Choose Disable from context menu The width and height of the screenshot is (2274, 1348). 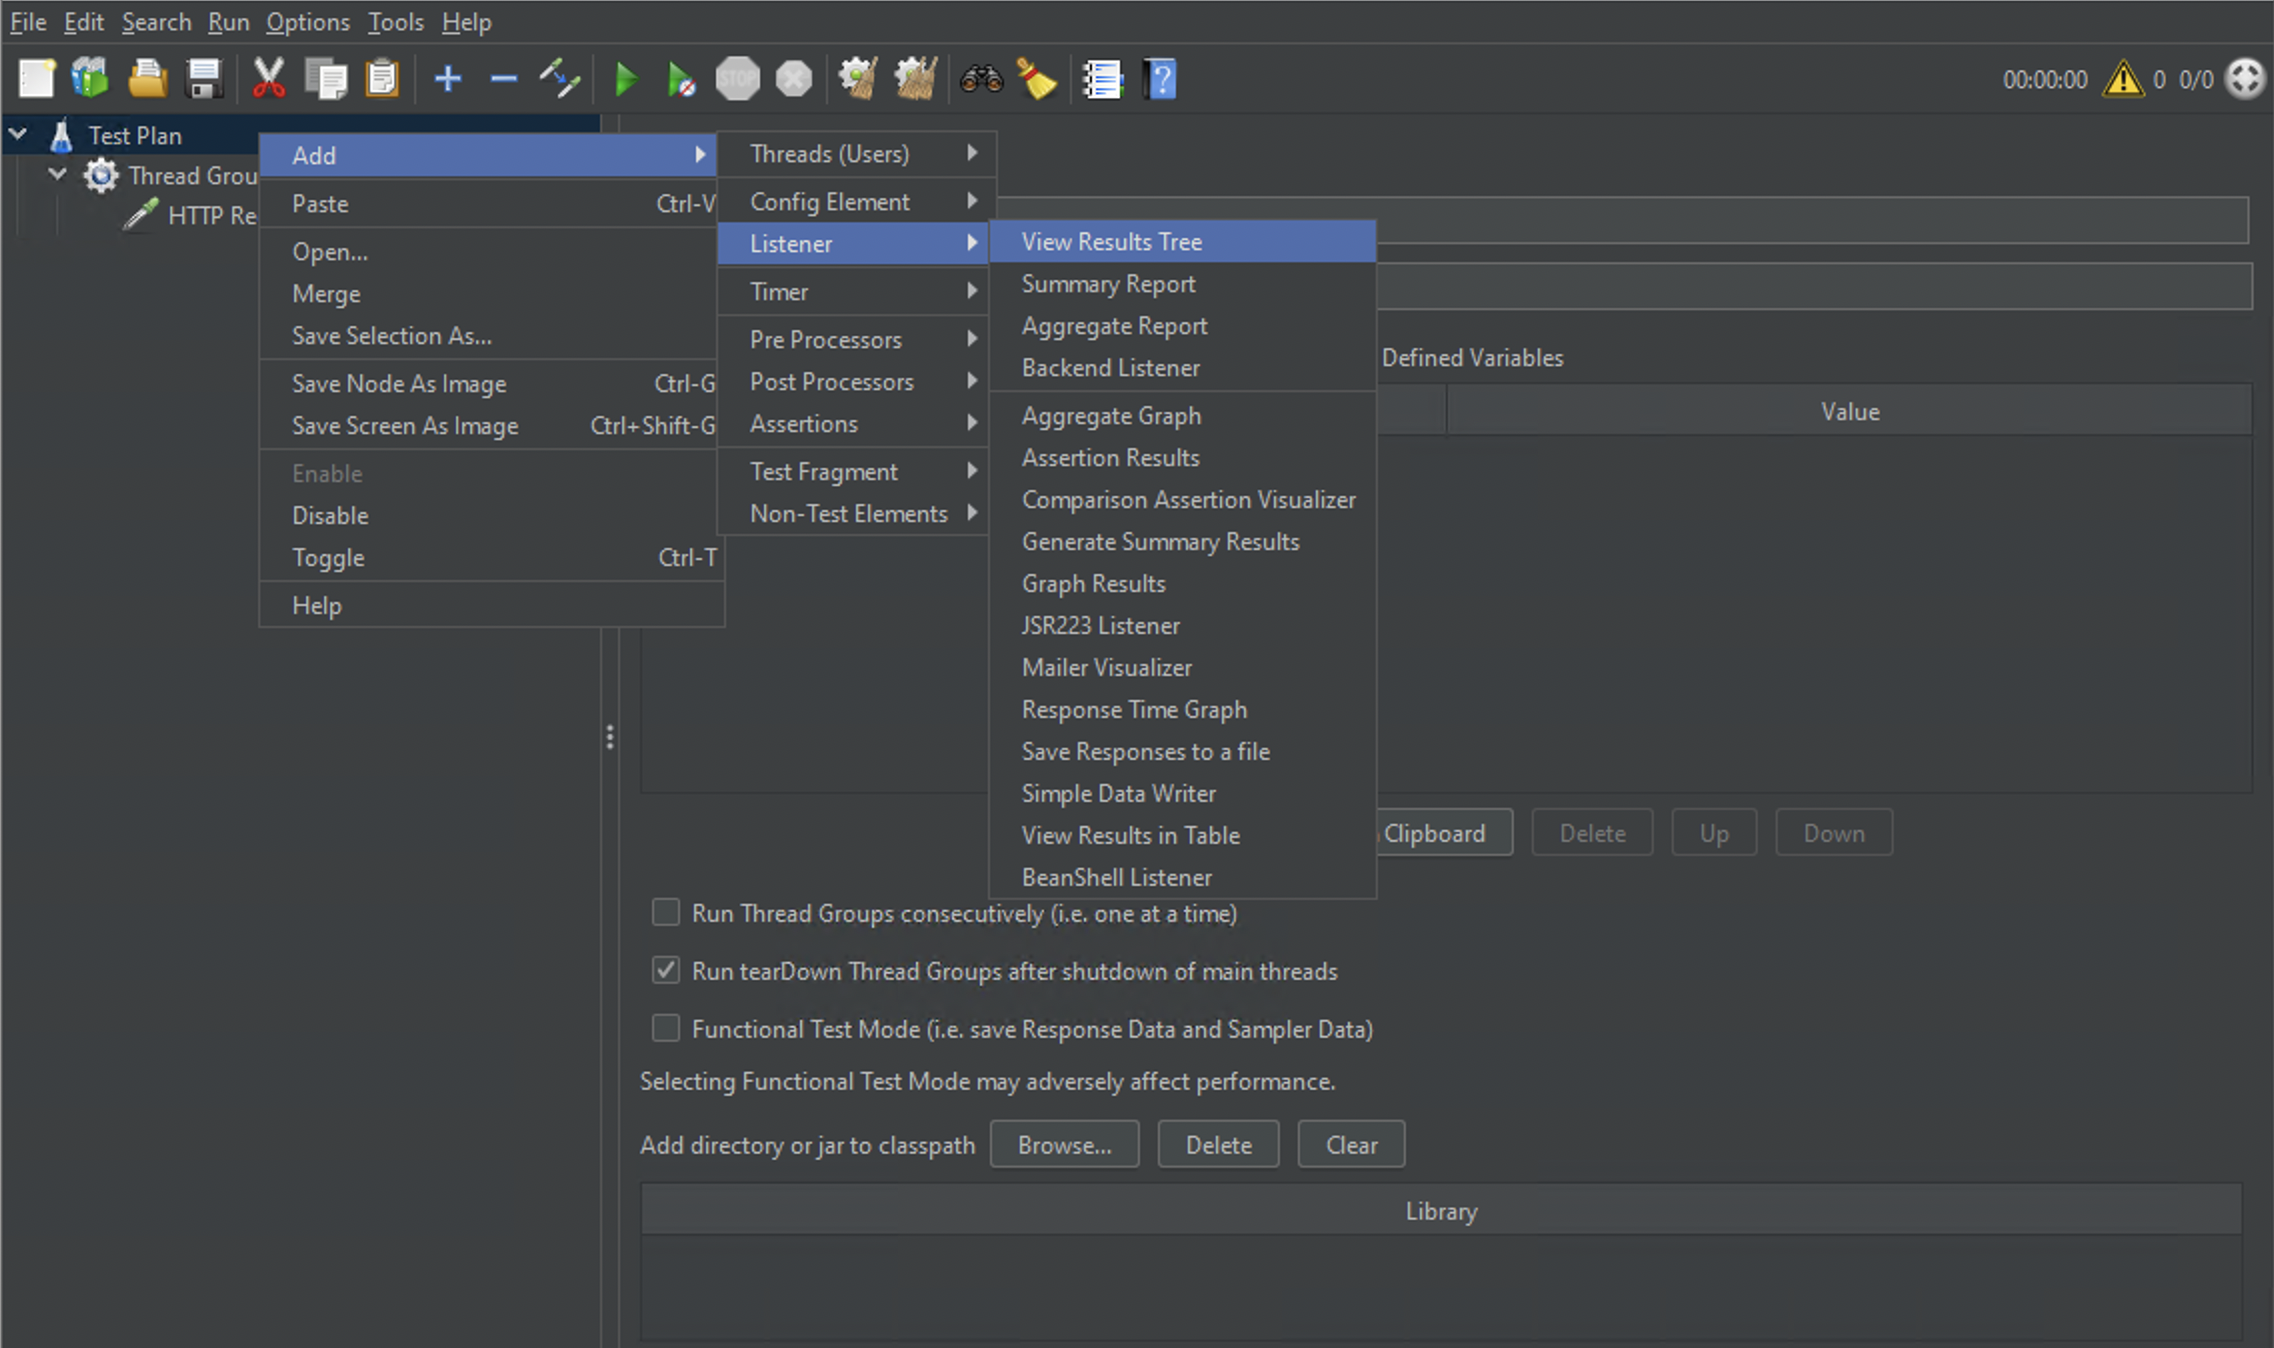tap(491, 516)
